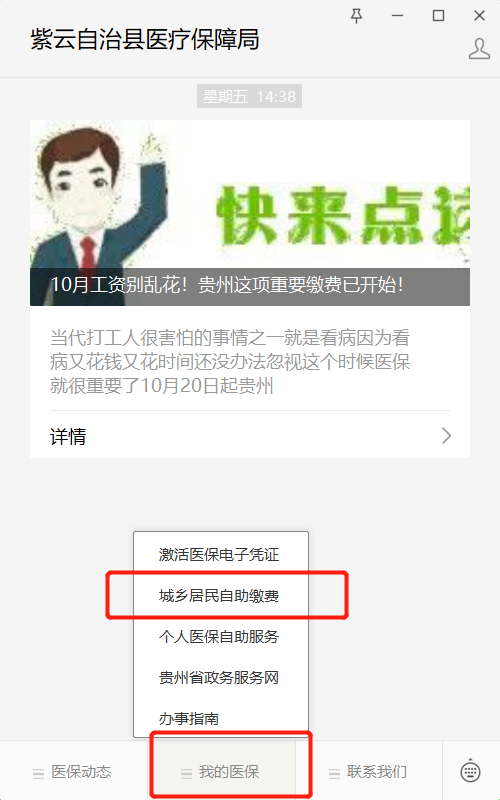
Task: Close the chat window
Action: pos(479,16)
